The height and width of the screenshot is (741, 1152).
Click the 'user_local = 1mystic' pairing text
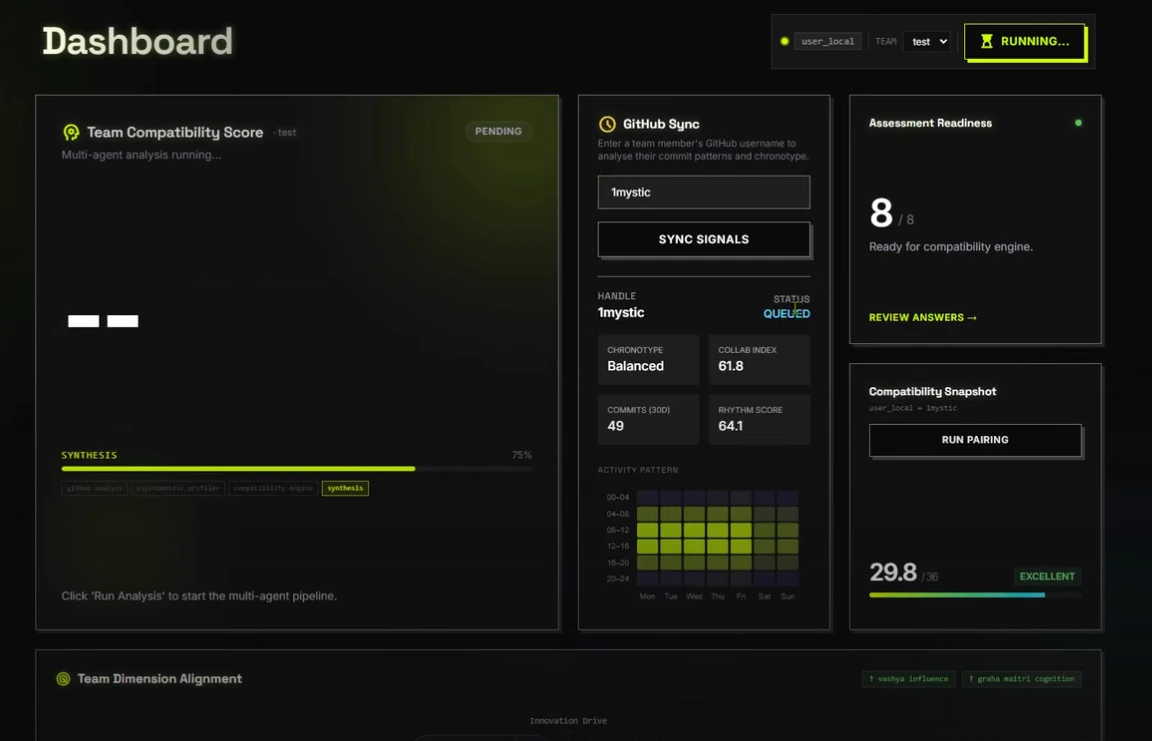click(x=912, y=408)
